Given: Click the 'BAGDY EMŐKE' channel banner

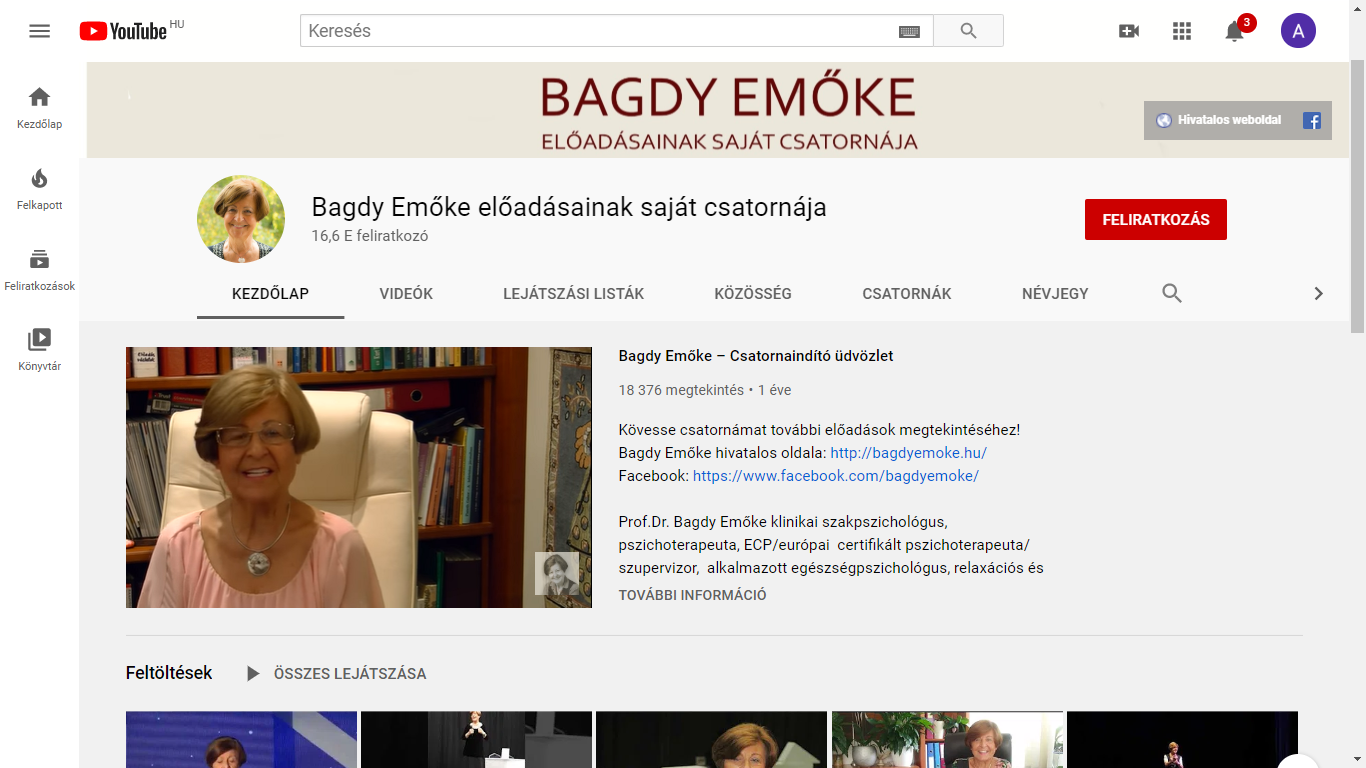Looking at the screenshot, I should point(716,110).
